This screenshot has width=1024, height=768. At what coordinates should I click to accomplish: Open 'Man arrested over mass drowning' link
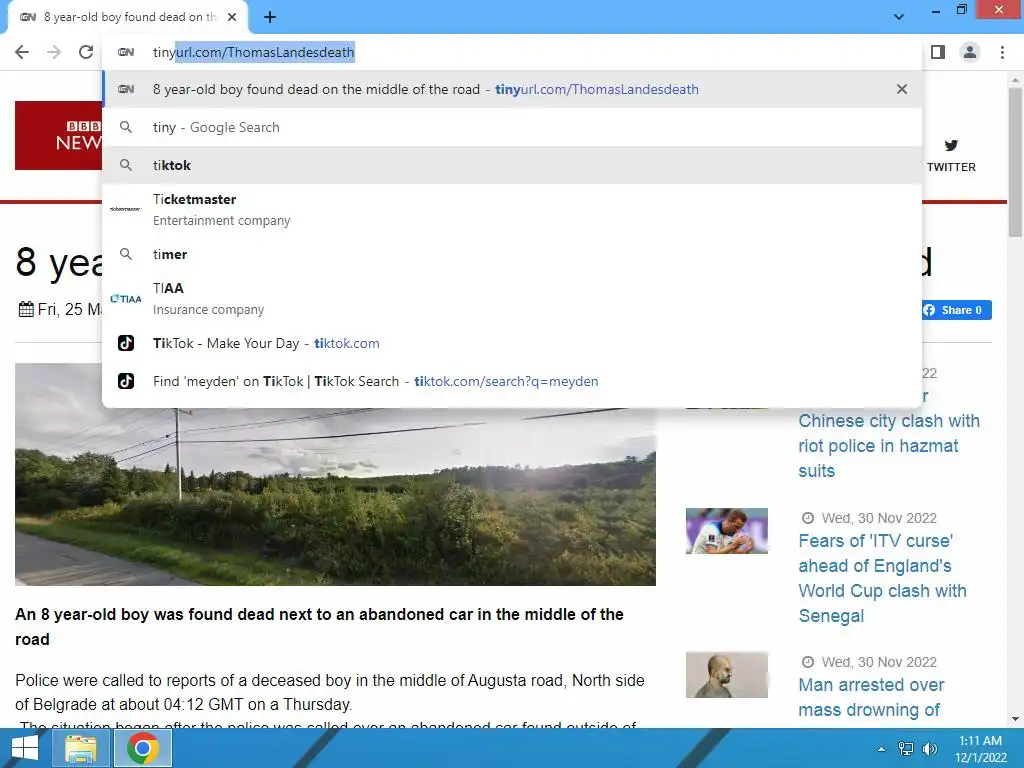click(871, 697)
